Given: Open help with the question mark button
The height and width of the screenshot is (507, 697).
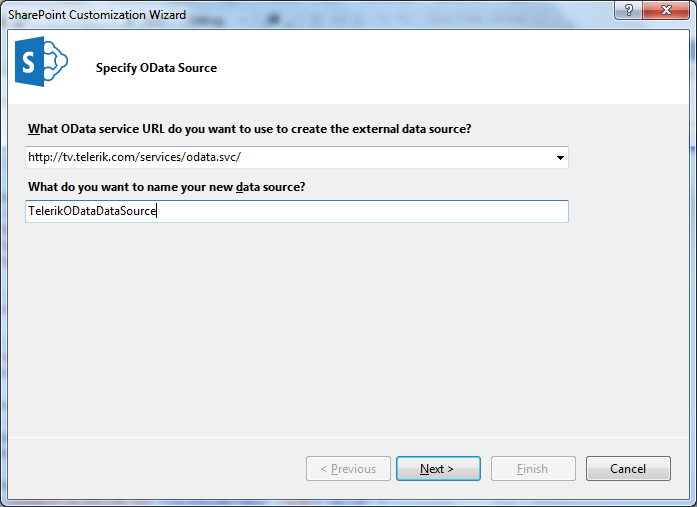Looking at the screenshot, I should pyautogui.click(x=629, y=10).
